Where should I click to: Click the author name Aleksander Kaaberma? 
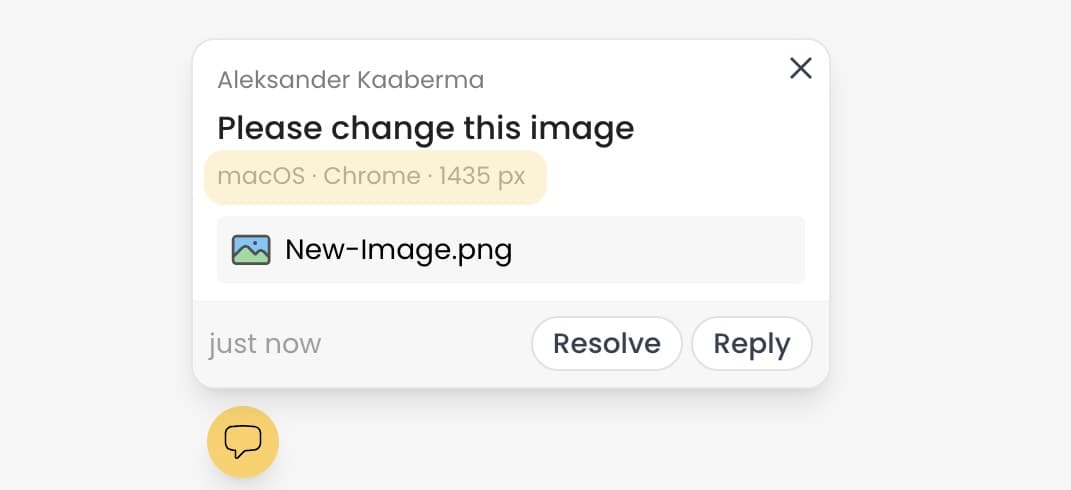pyautogui.click(x=350, y=80)
